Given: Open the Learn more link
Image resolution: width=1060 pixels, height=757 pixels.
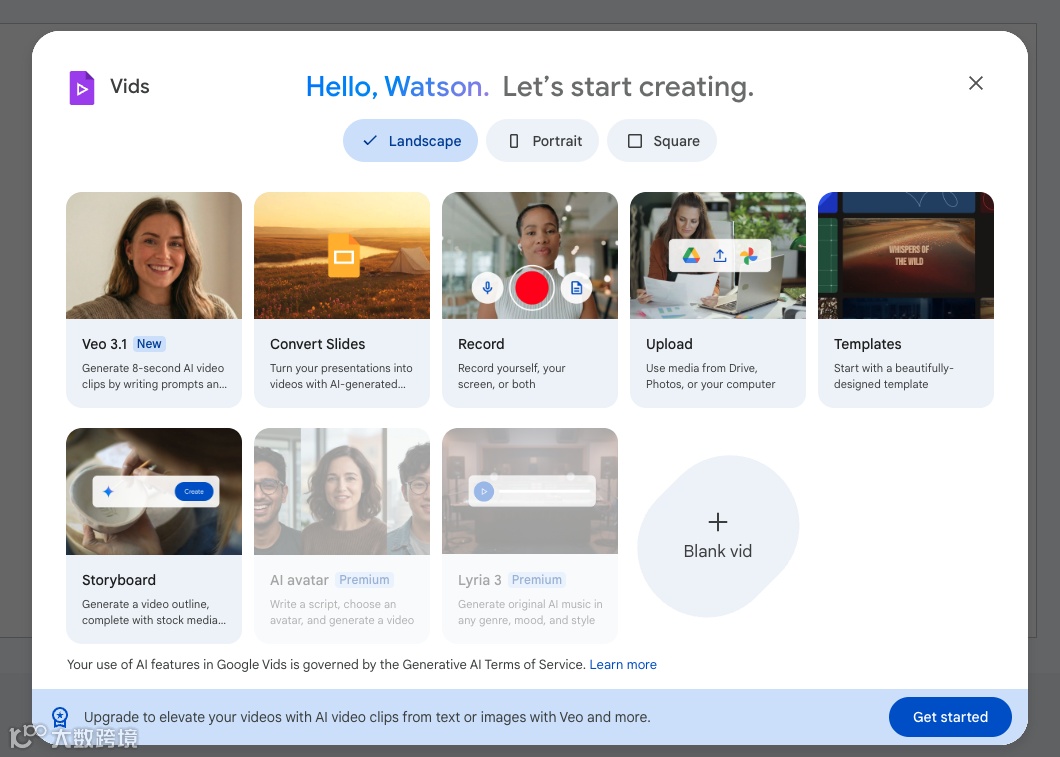Looking at the screenshot, I should (x=623, y=664).
